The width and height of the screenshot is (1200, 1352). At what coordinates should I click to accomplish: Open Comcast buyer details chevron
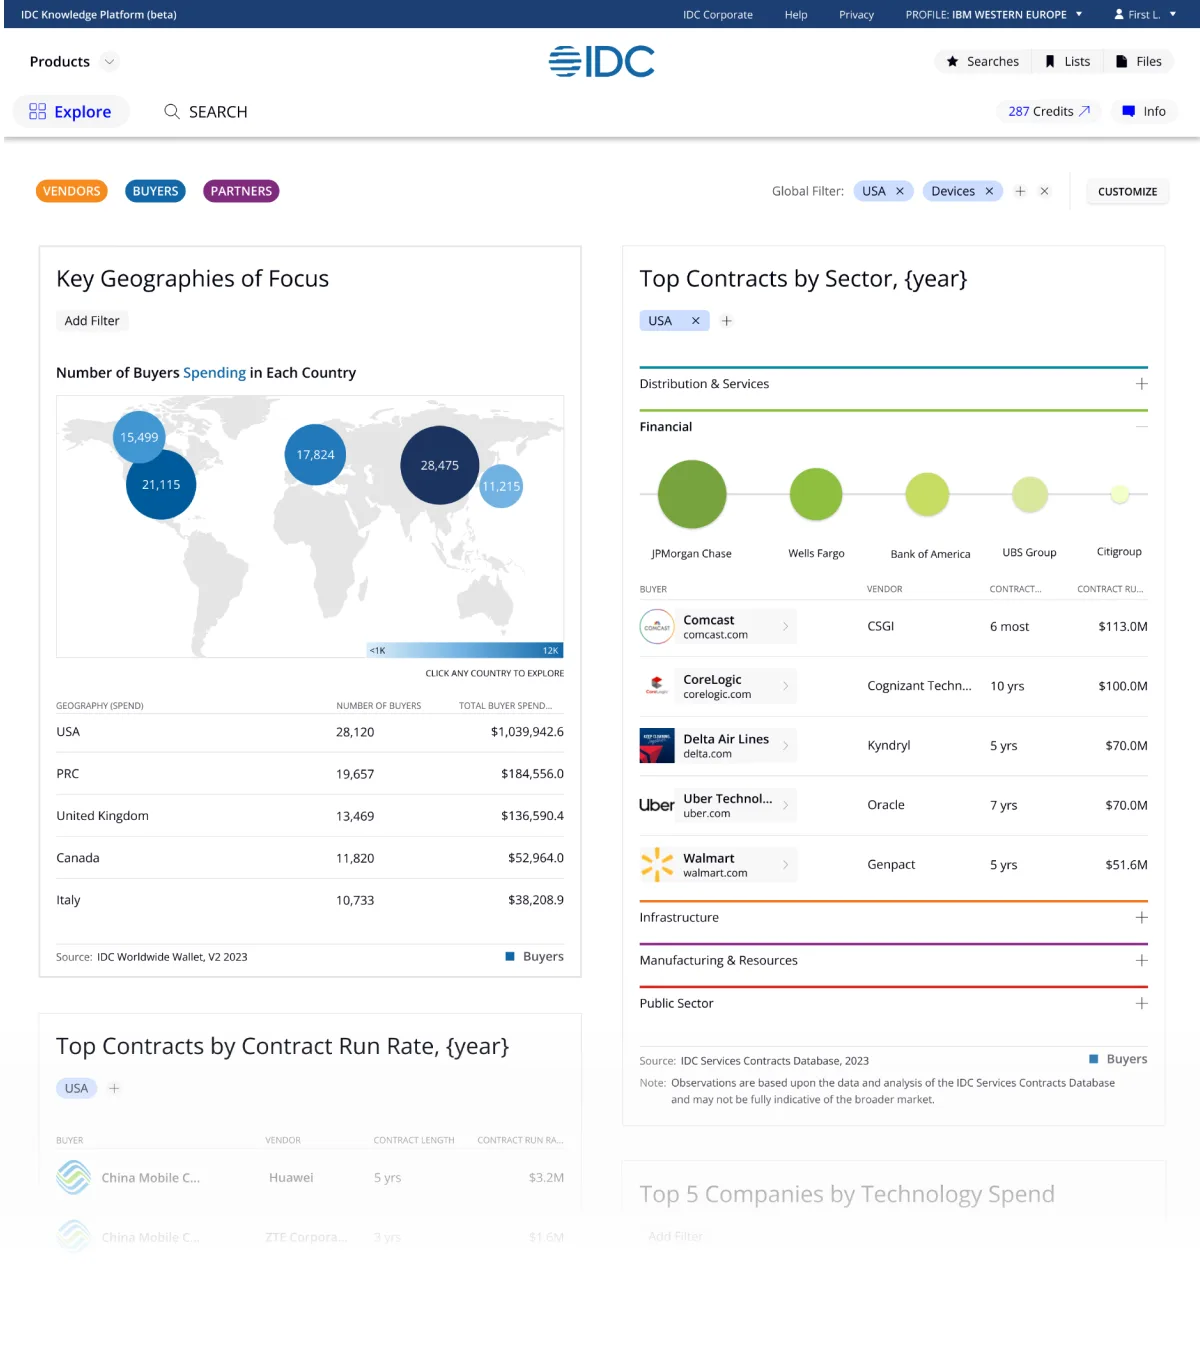[786, 627]
